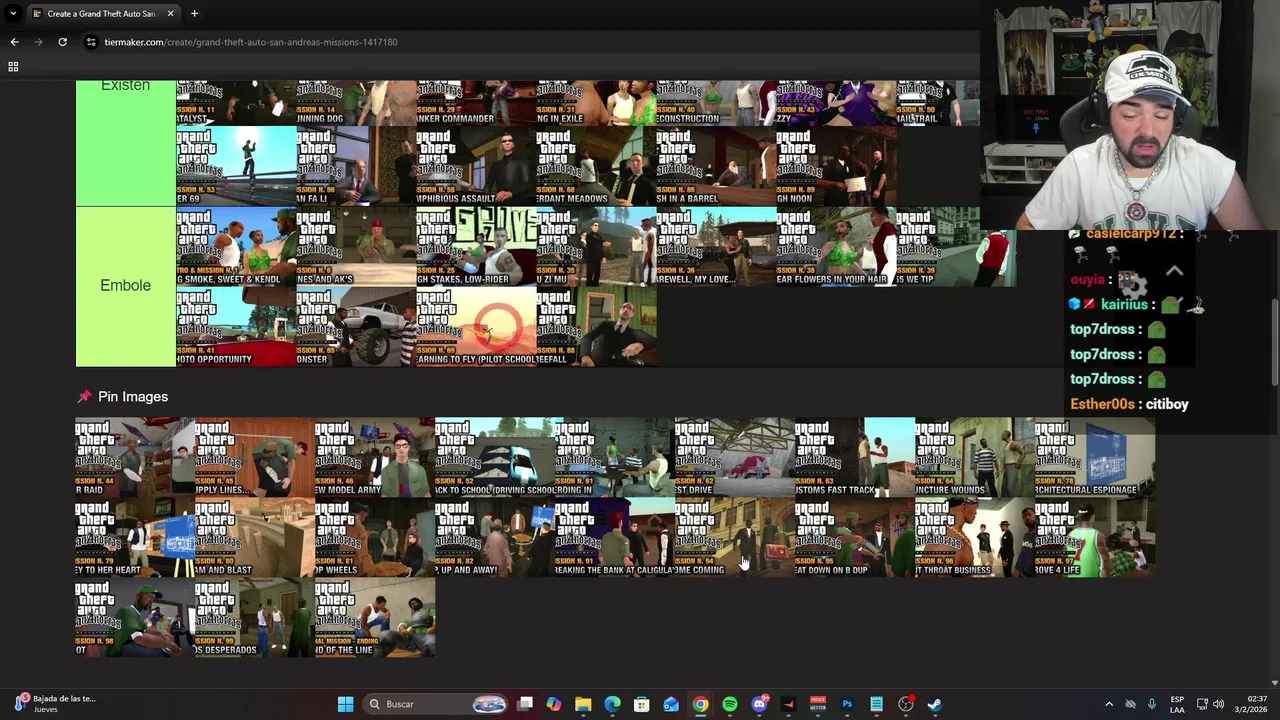Open Photoshop from the taskbar

tap(847, 704)
